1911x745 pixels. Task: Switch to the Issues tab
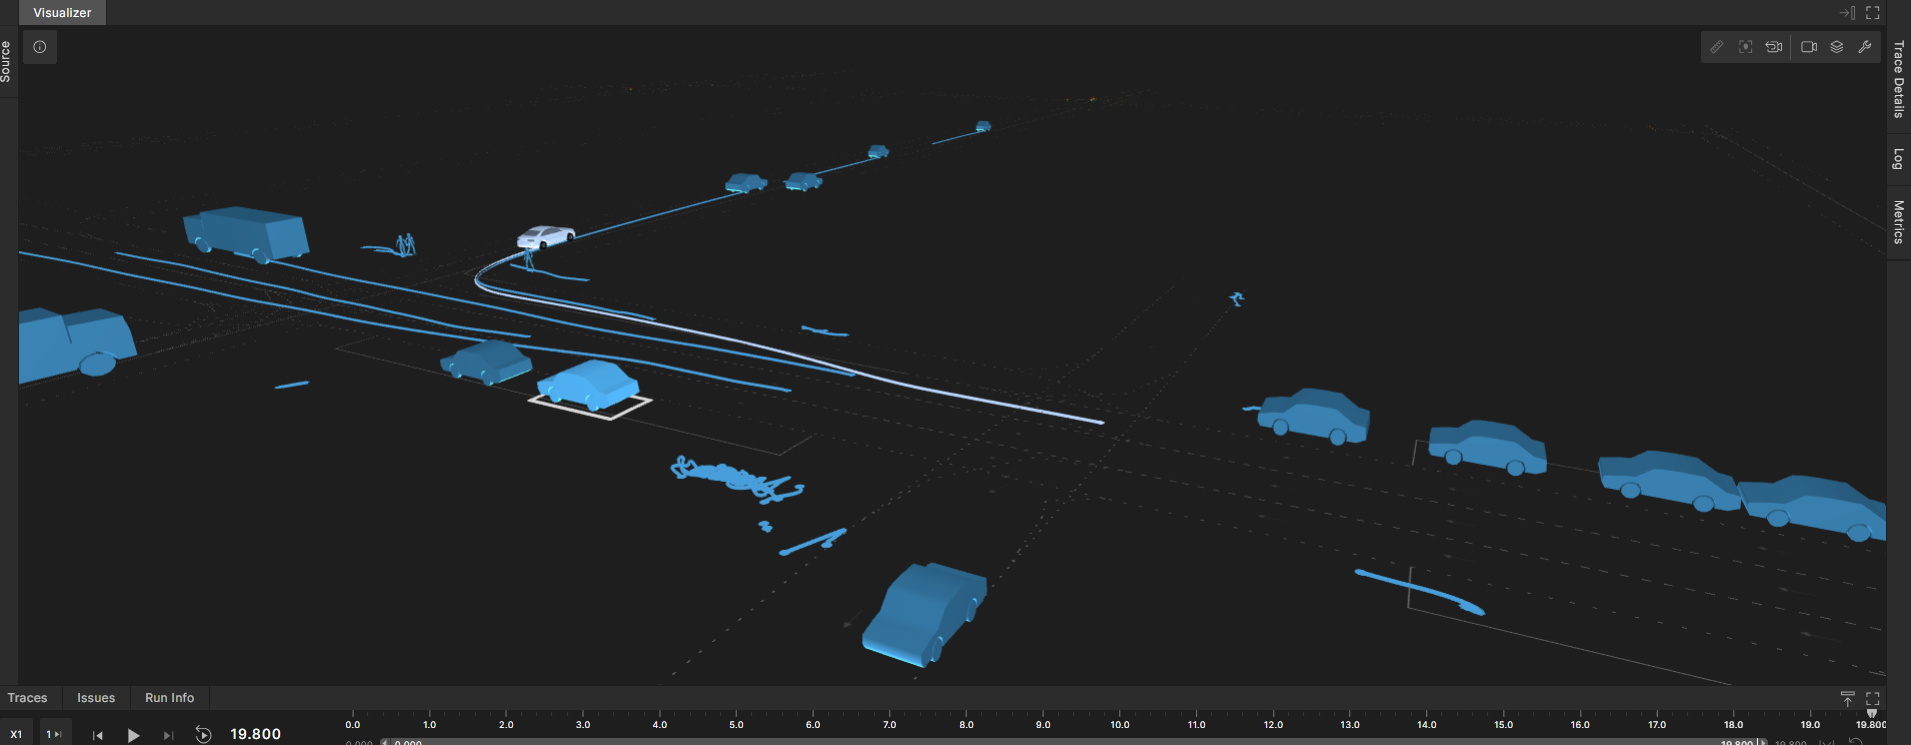96,698
